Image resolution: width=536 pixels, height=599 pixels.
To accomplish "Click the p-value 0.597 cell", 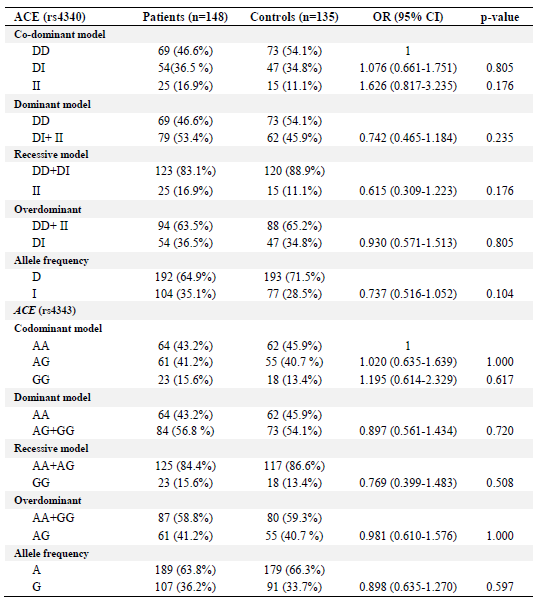I will click(500, 587).
